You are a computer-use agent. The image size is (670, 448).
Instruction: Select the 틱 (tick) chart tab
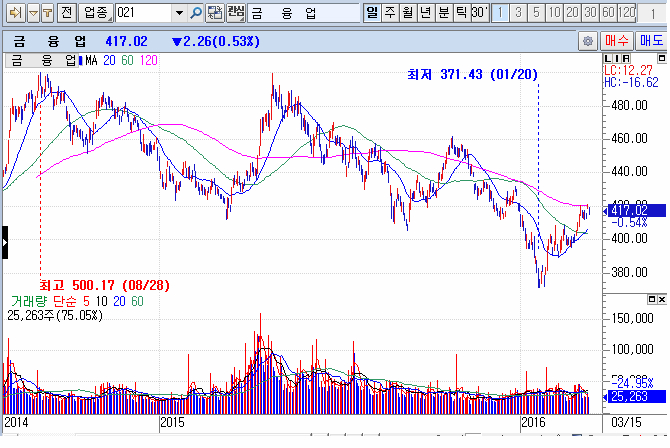click(x=460, y=13)
